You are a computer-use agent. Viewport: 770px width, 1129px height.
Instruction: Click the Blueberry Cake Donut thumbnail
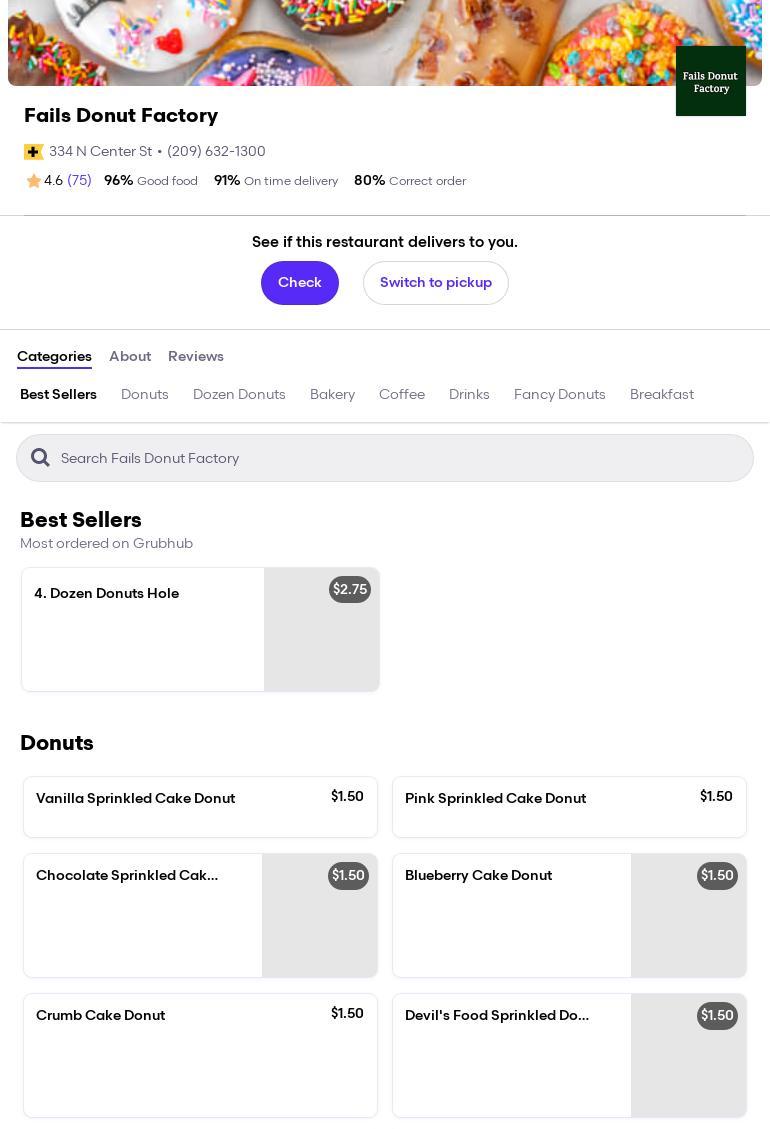(688, 915)
